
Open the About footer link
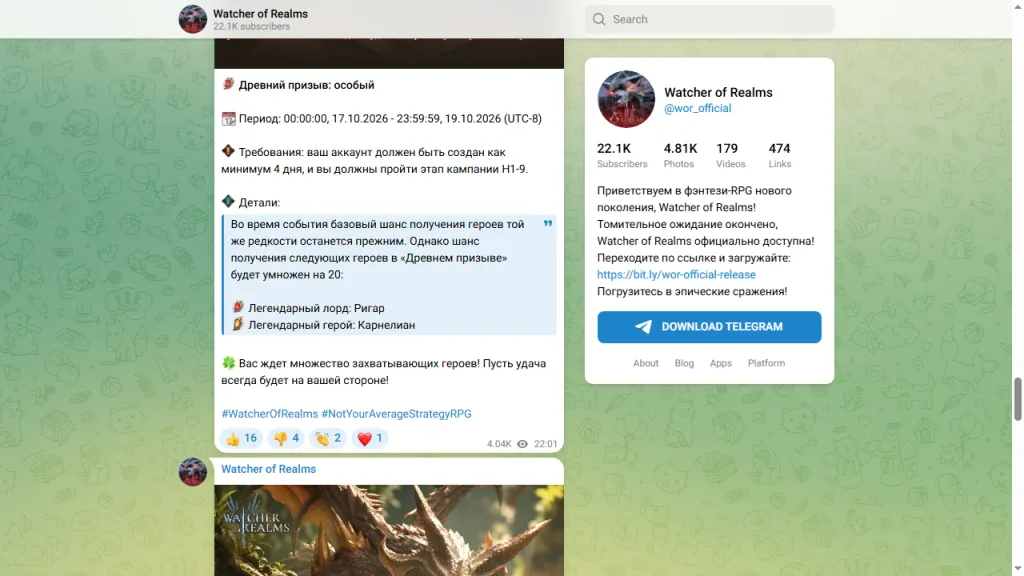(645, 363)
